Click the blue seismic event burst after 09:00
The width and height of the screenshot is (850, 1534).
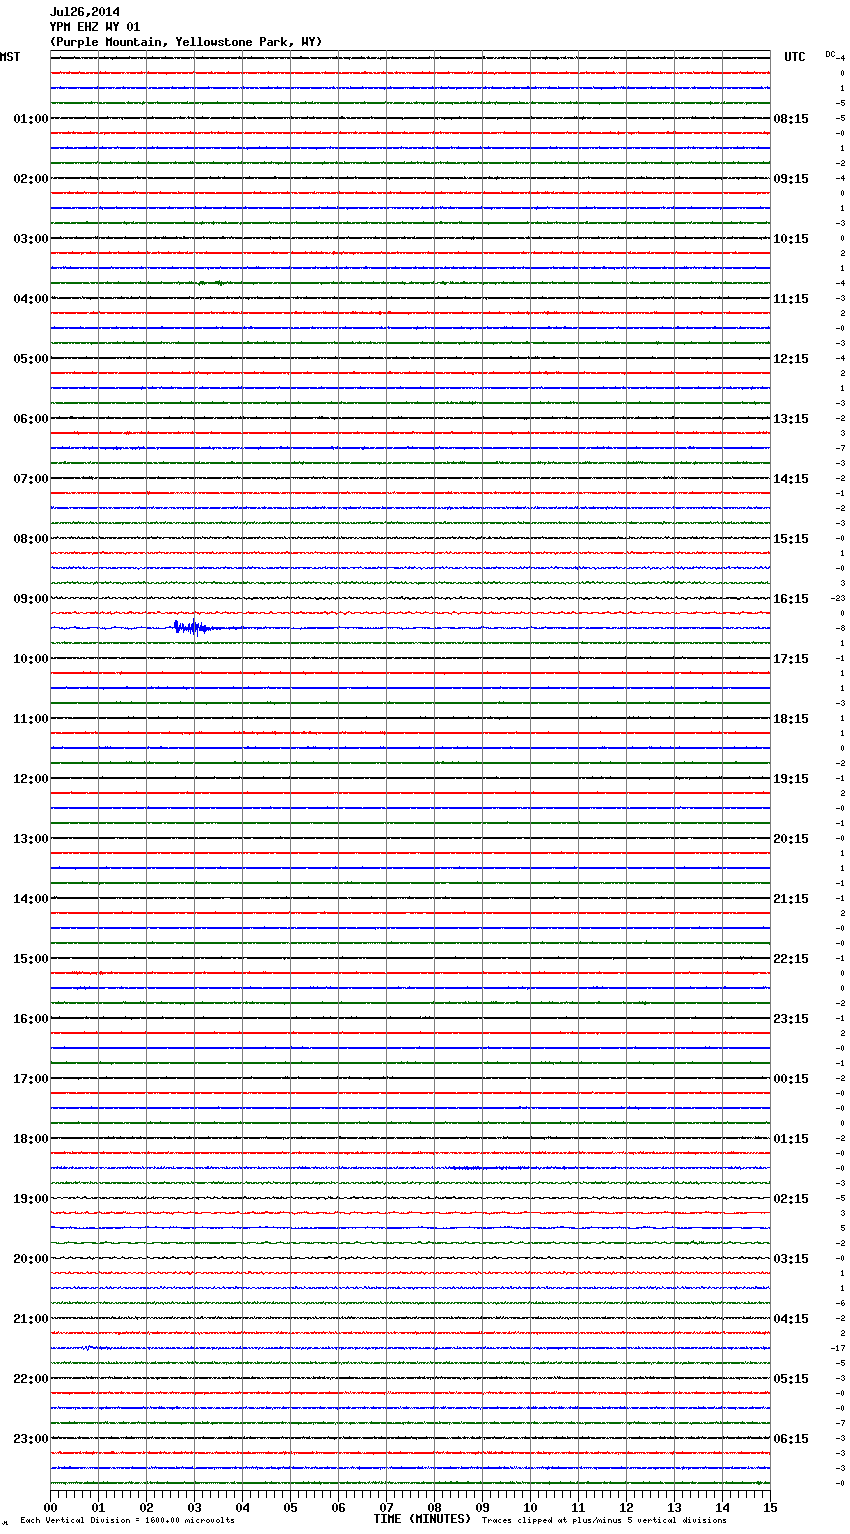(191, 628)
